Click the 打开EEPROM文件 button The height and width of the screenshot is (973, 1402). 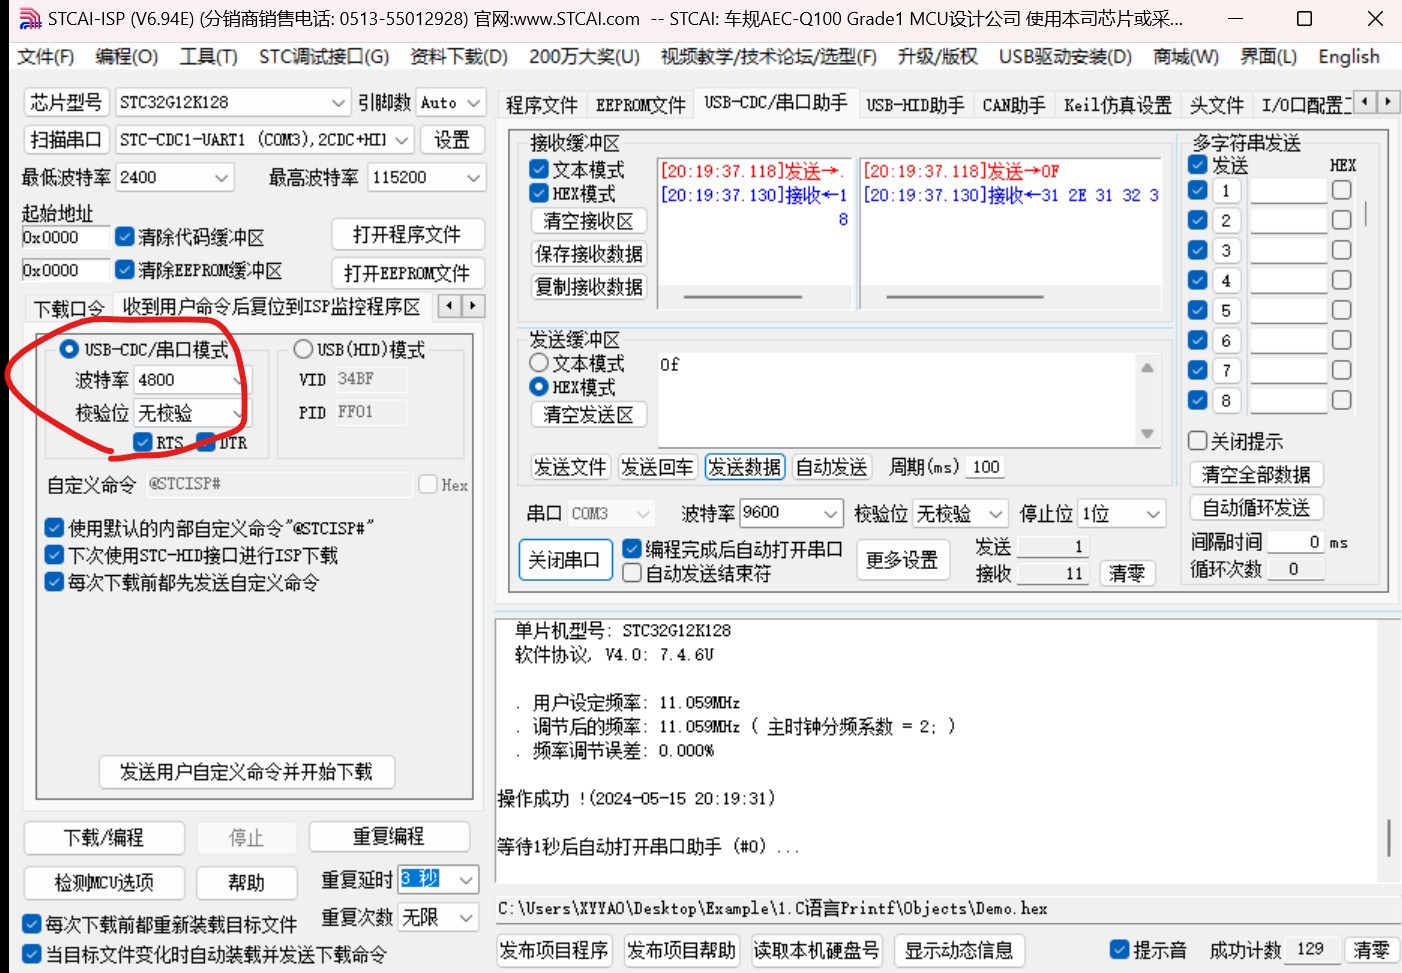pyautogui.click(x=407, y=273)
